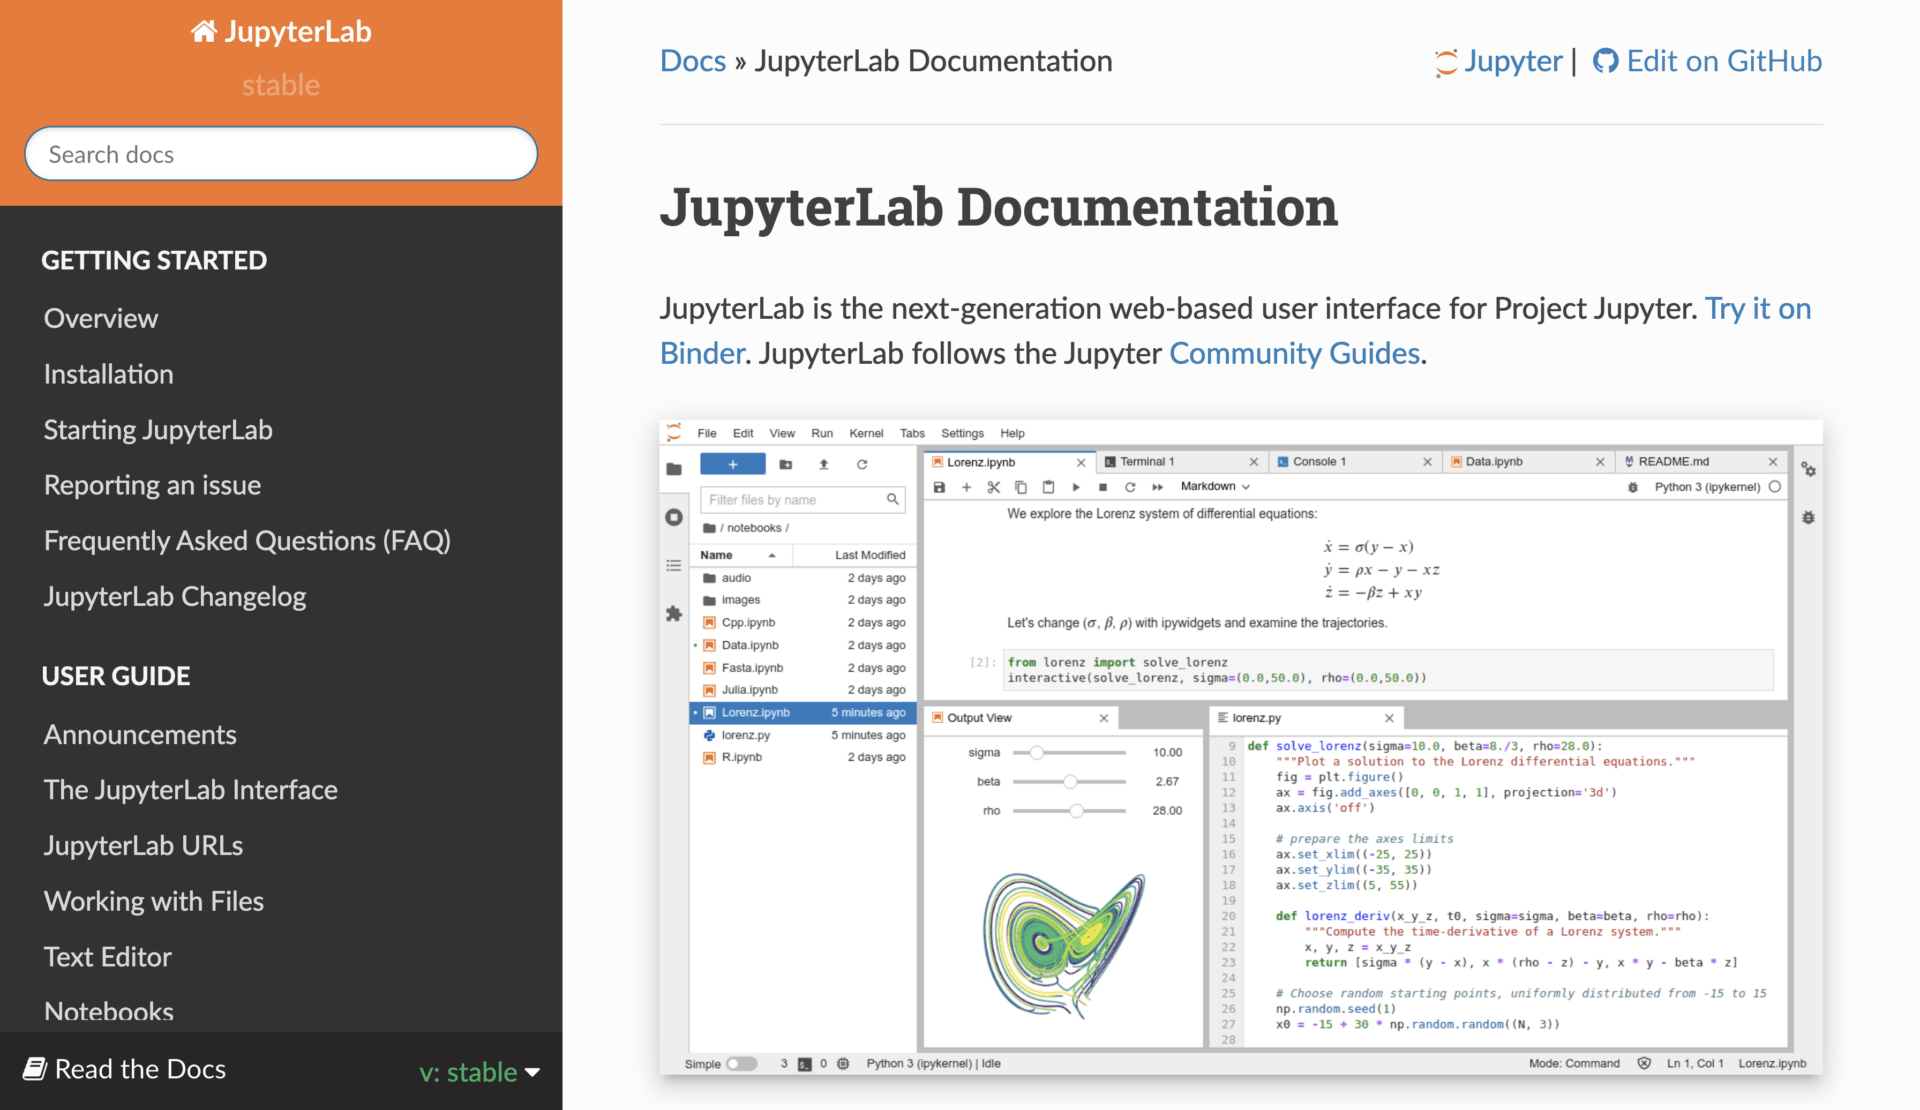This screenshot has width=1920, height=1110.
Task: Click the GitHub icon beside Edit on GitHub
Action: pyautogui.click(x=1605, y=61)
